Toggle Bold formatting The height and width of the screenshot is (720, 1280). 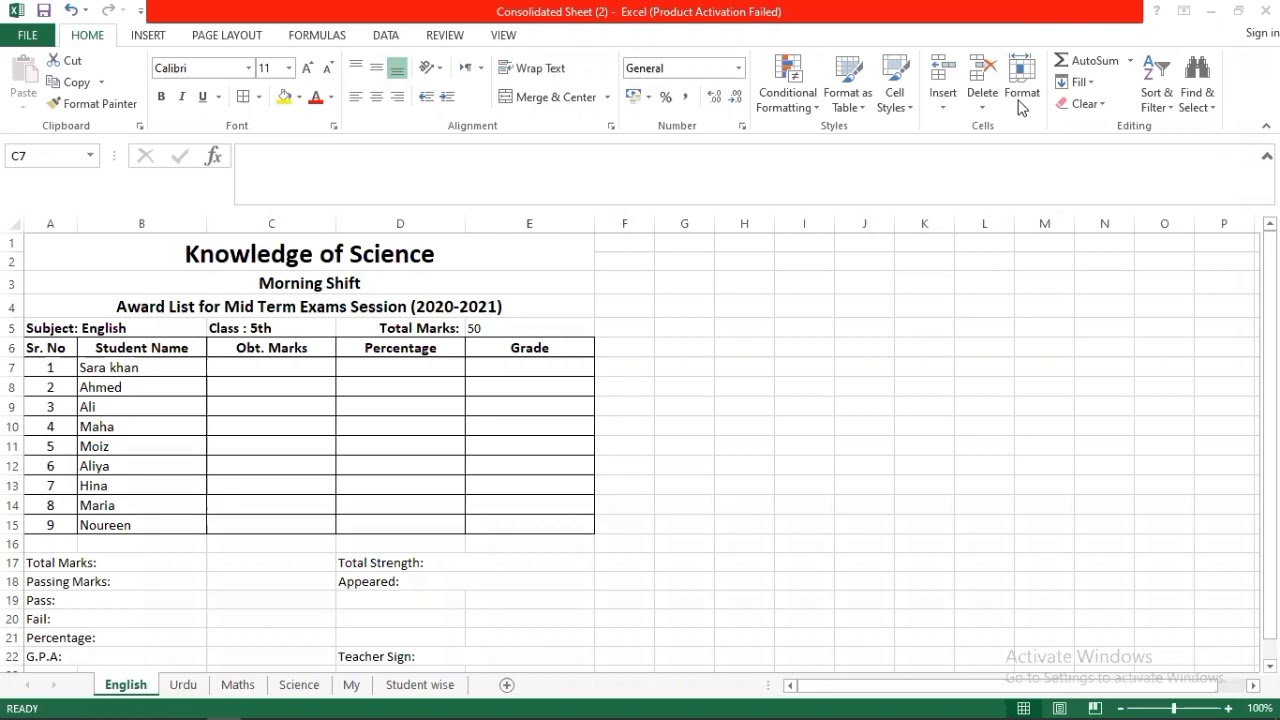(x=161, y=97)
